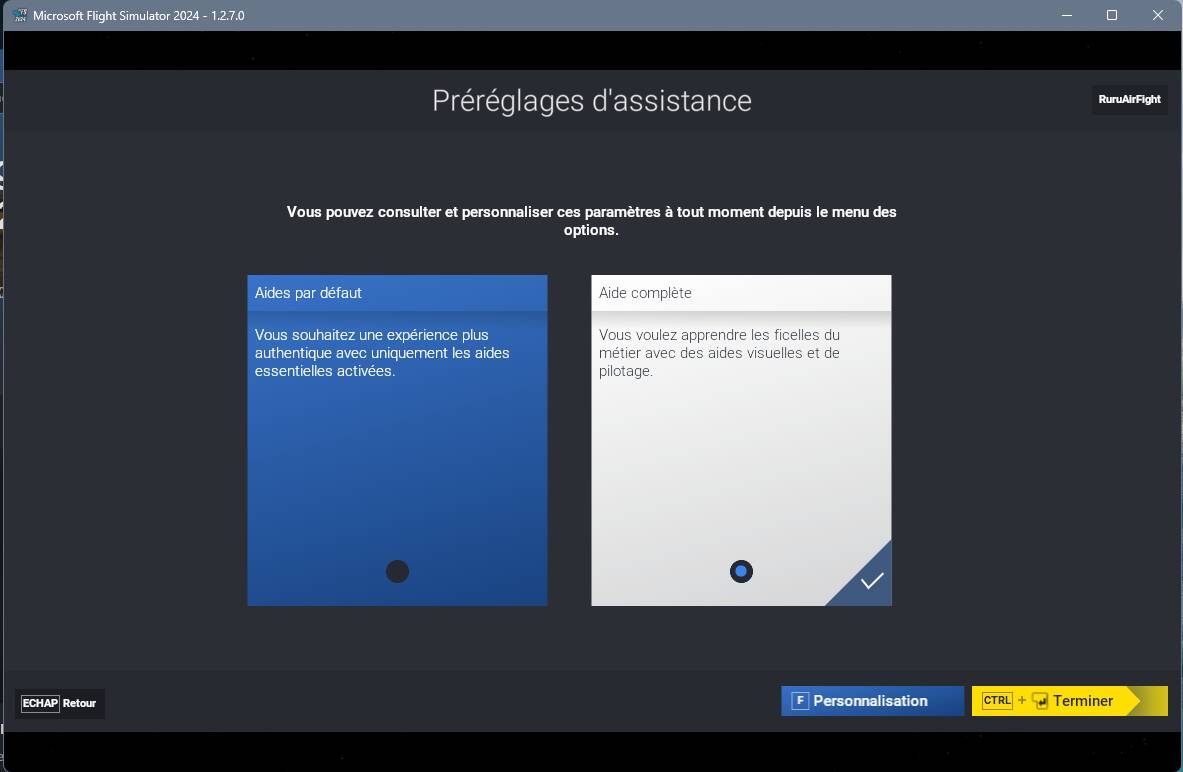This screenshot has width=1183, height=772.
Task: Click the "Aides par défaut" description text
Action: click(382, 353)
